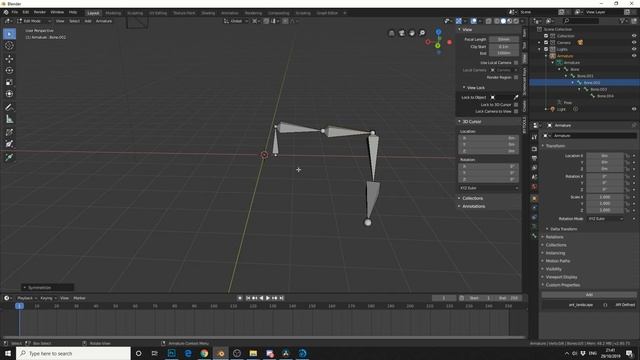The image size is (640, 360).
Task: Expand the Annotations panel
Action: pyautogui.click(x=473, y=206)
